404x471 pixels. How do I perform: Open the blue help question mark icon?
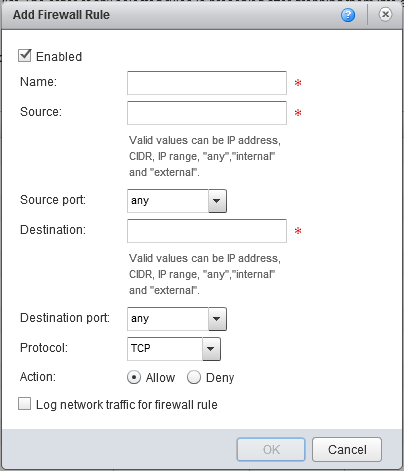(348, 15)
